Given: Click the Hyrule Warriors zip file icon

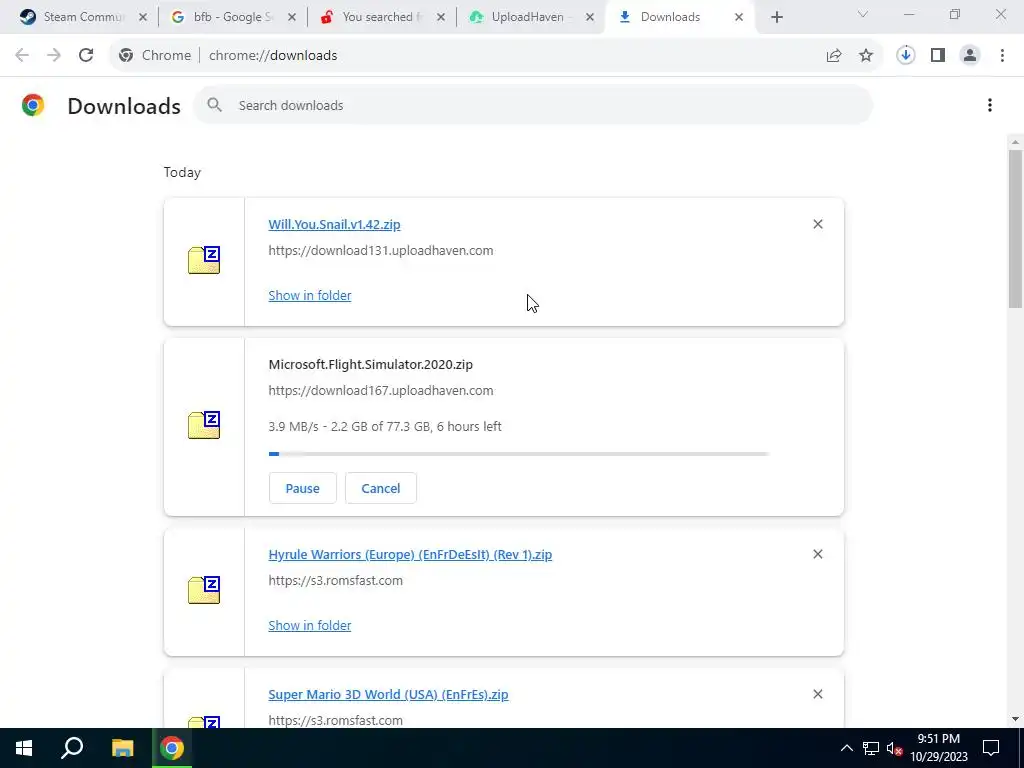Looking at the screenshot, I should click(204, 590).
